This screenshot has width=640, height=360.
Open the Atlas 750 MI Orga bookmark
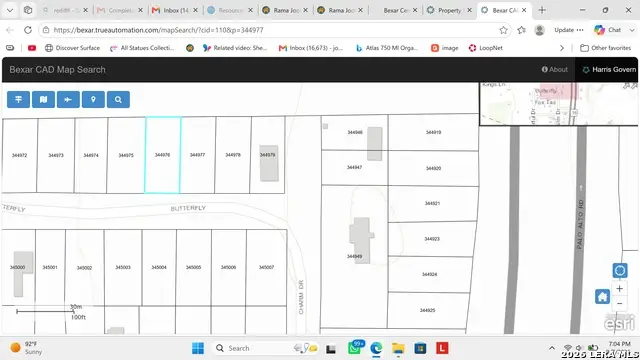pos(387,48)
